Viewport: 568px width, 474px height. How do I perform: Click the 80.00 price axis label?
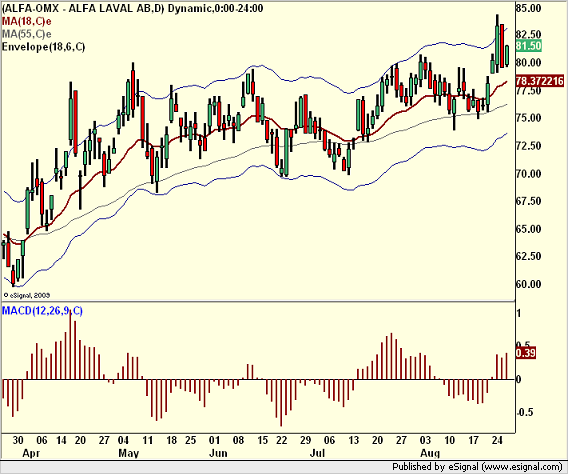tap(529, 62)
